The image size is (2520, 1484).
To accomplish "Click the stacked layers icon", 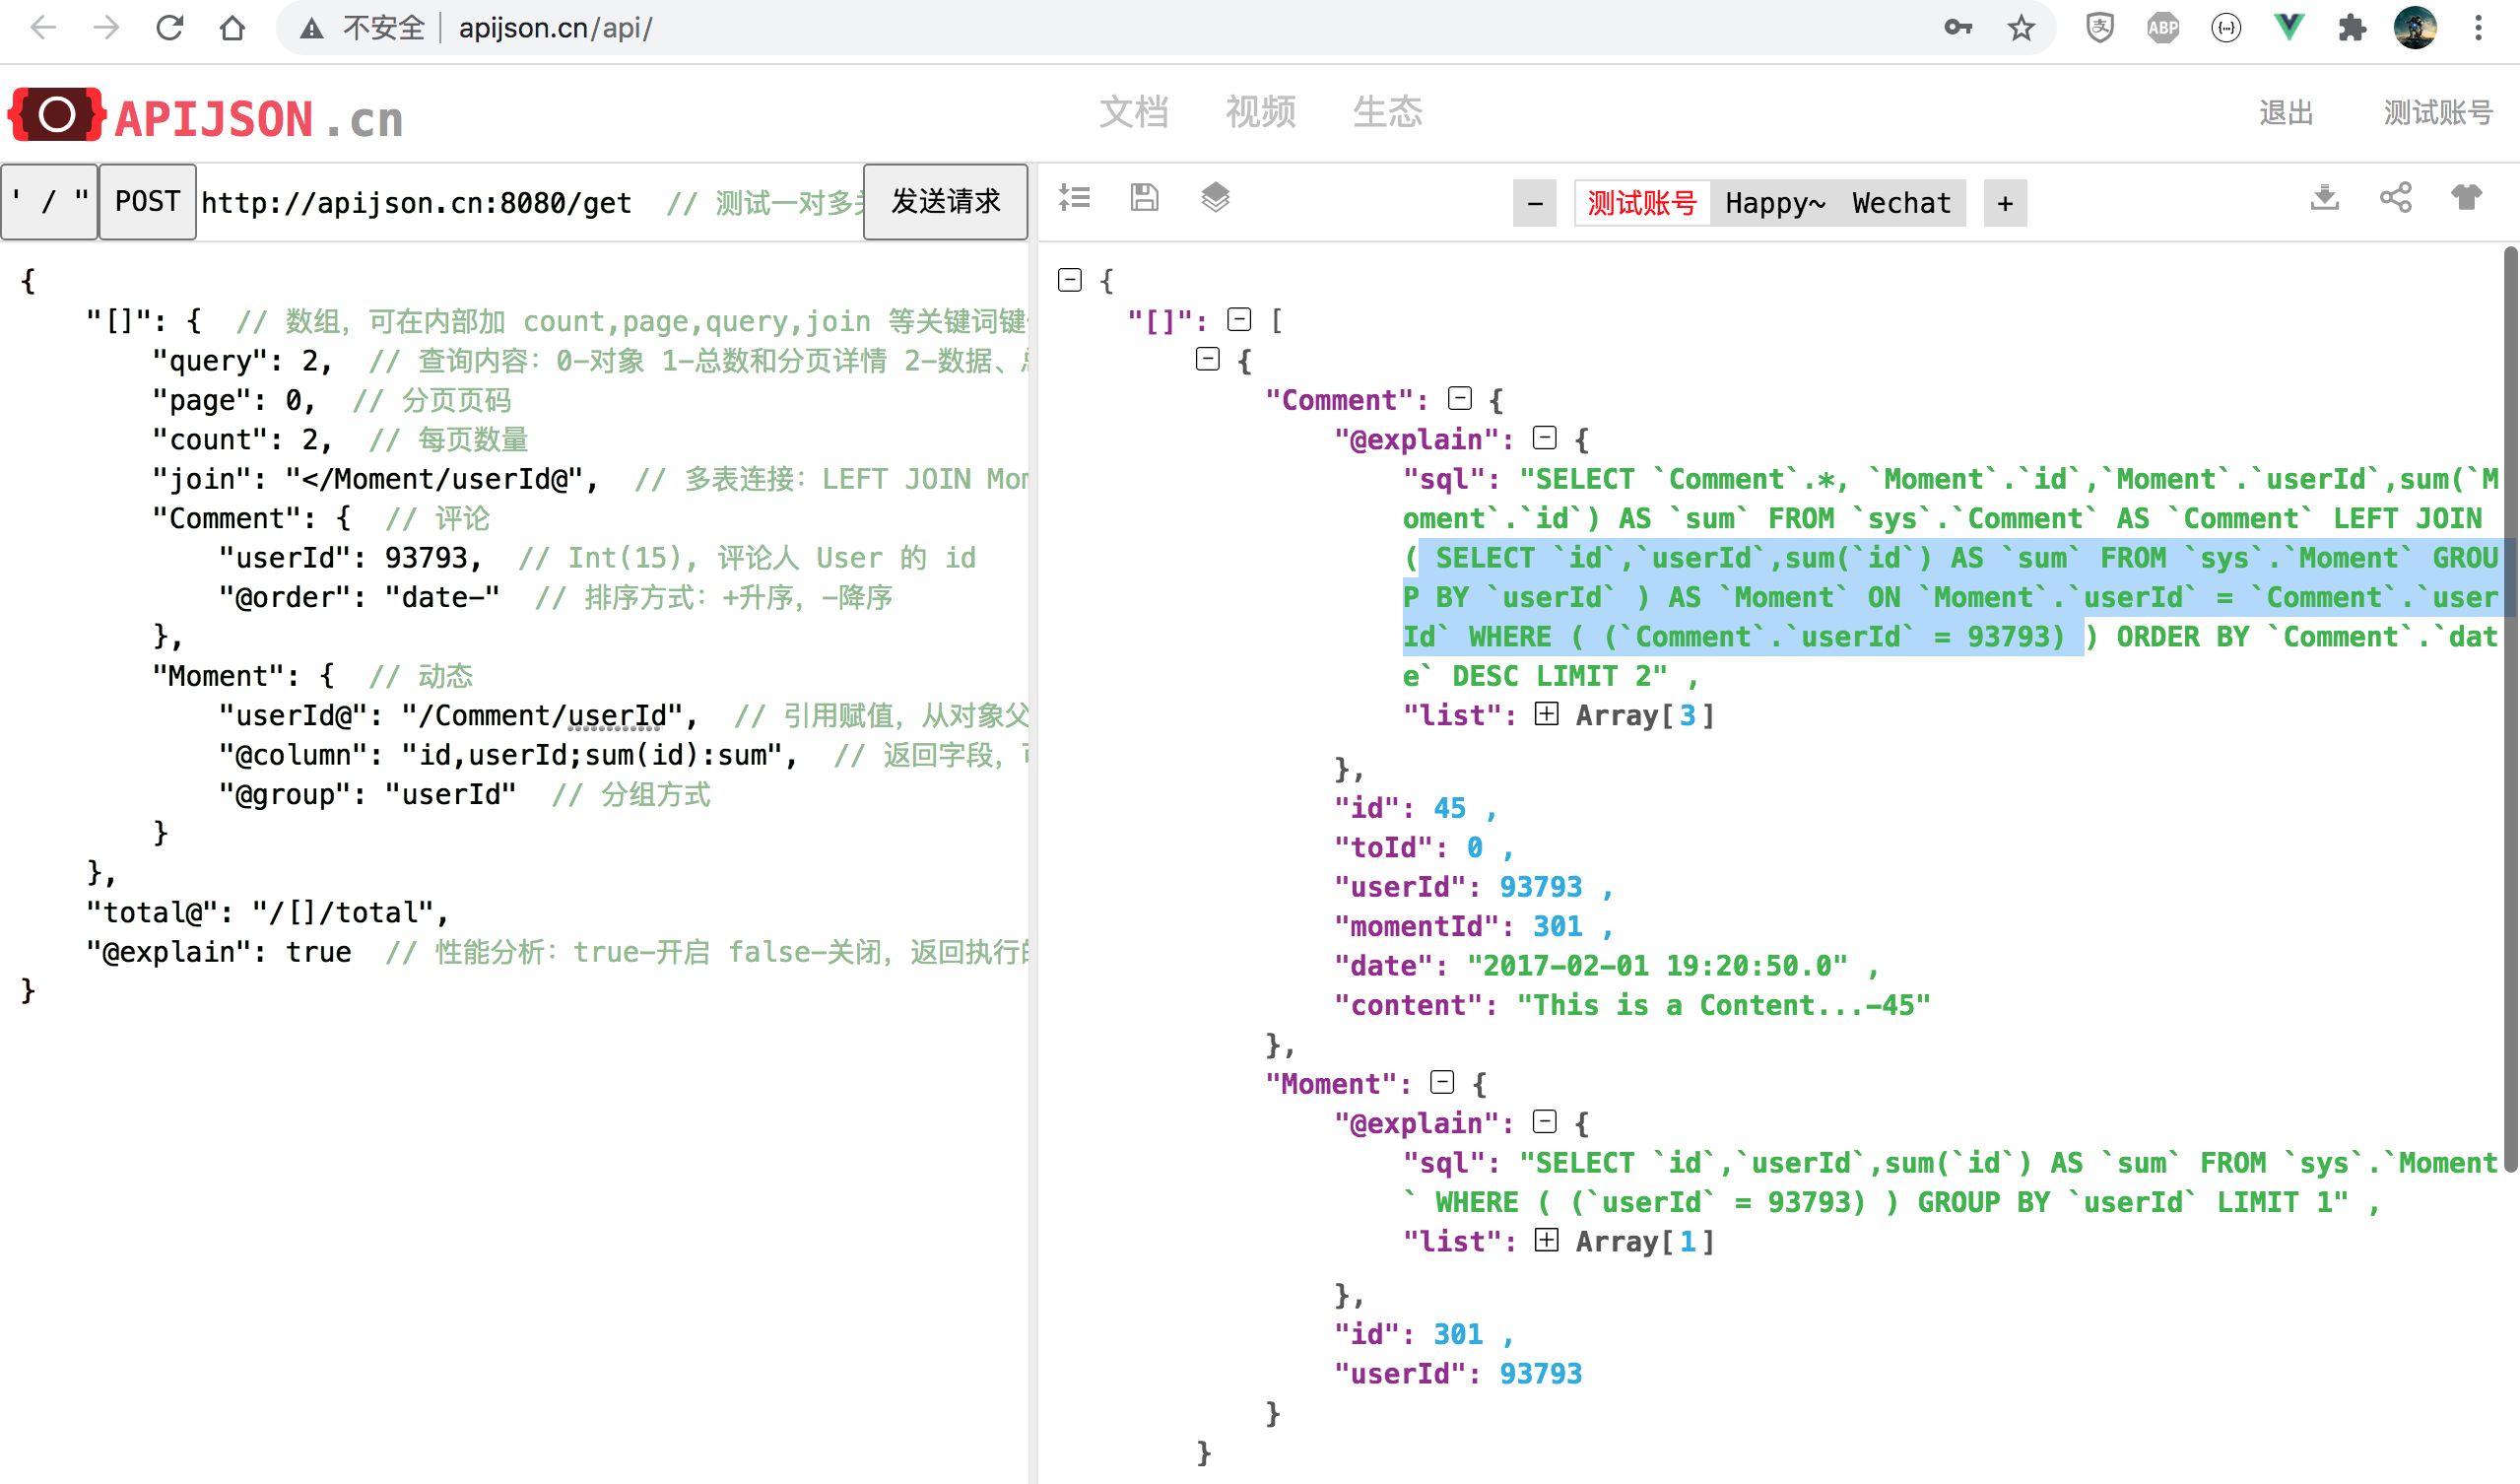I will pos(1215,198).
